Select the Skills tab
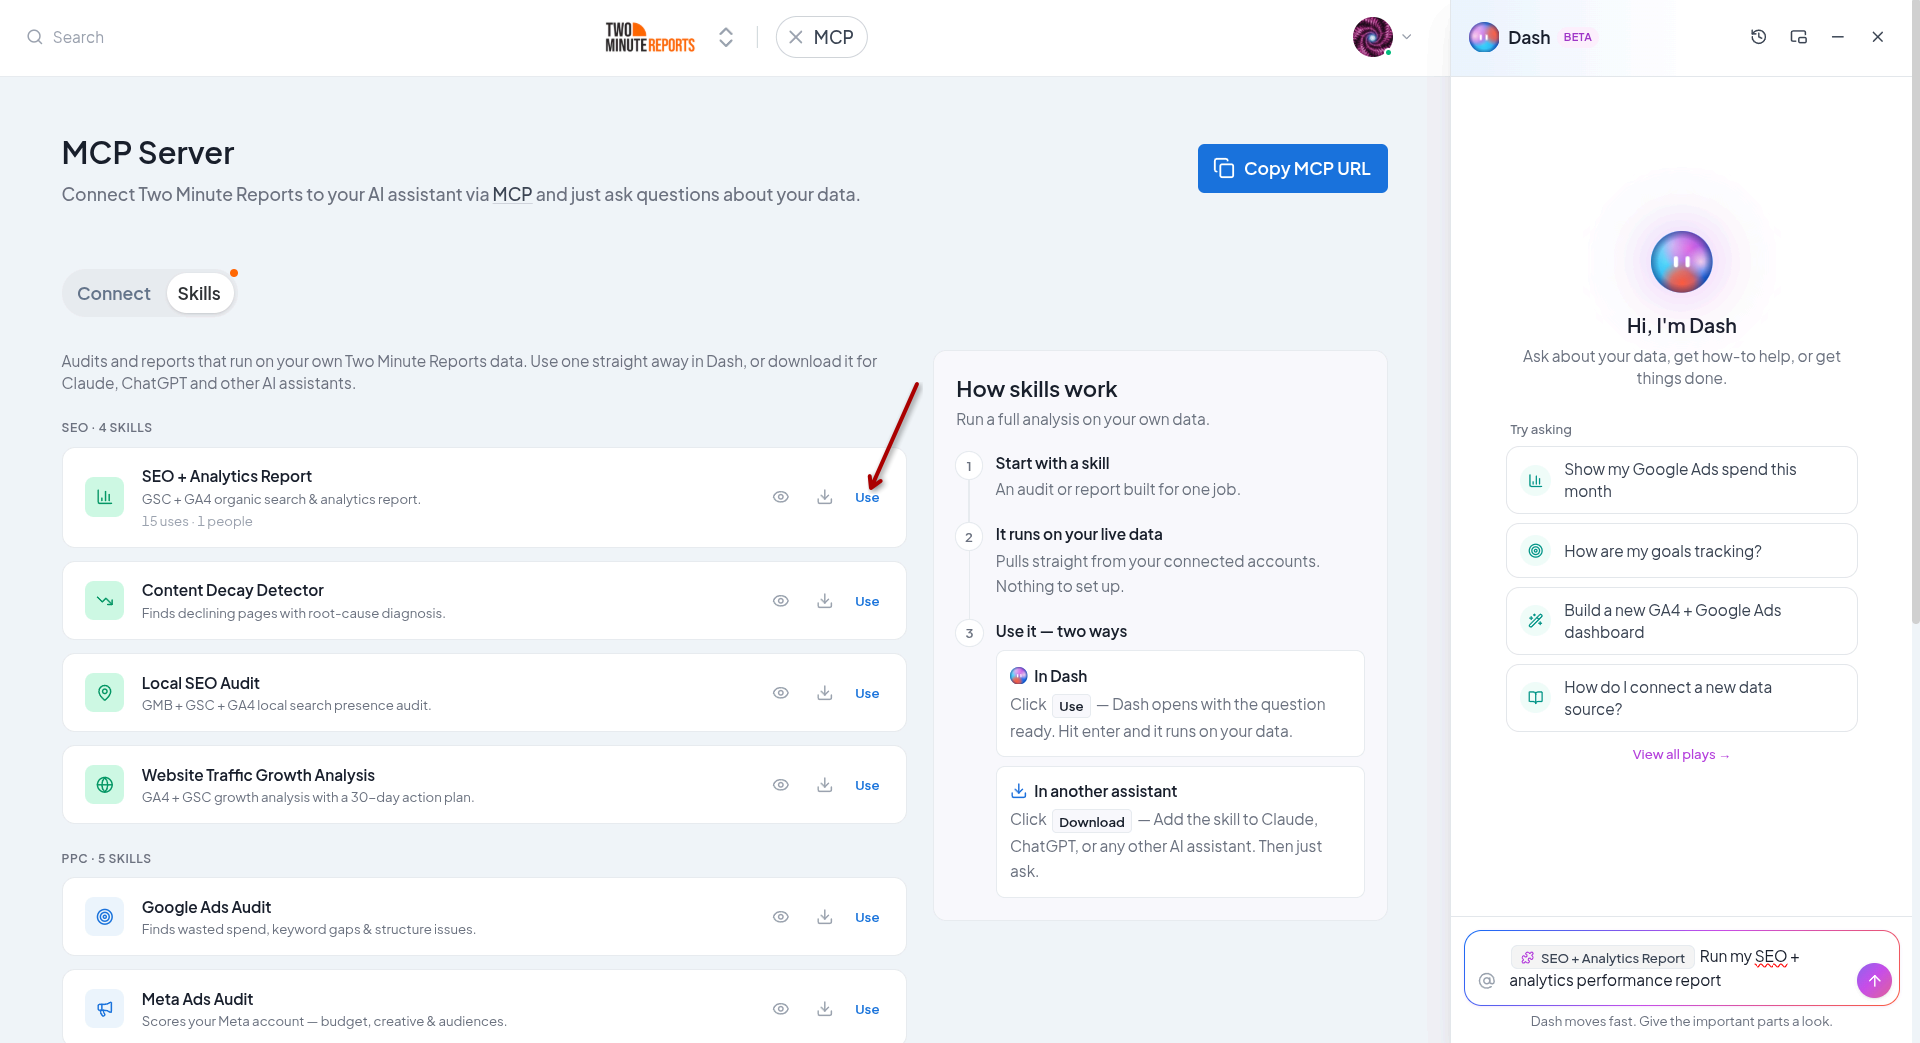This screenshot has height=1043, width=1920. (x=199, y=293)
